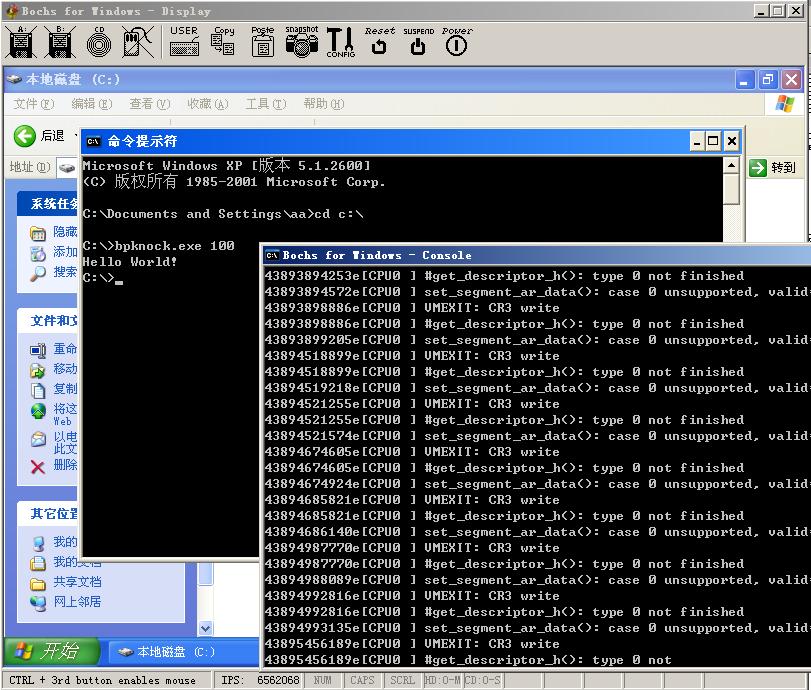This screenshot has width=811, height=690.
Task: Click the magnifier search icon in sidebar
Action: pos(38,273)
